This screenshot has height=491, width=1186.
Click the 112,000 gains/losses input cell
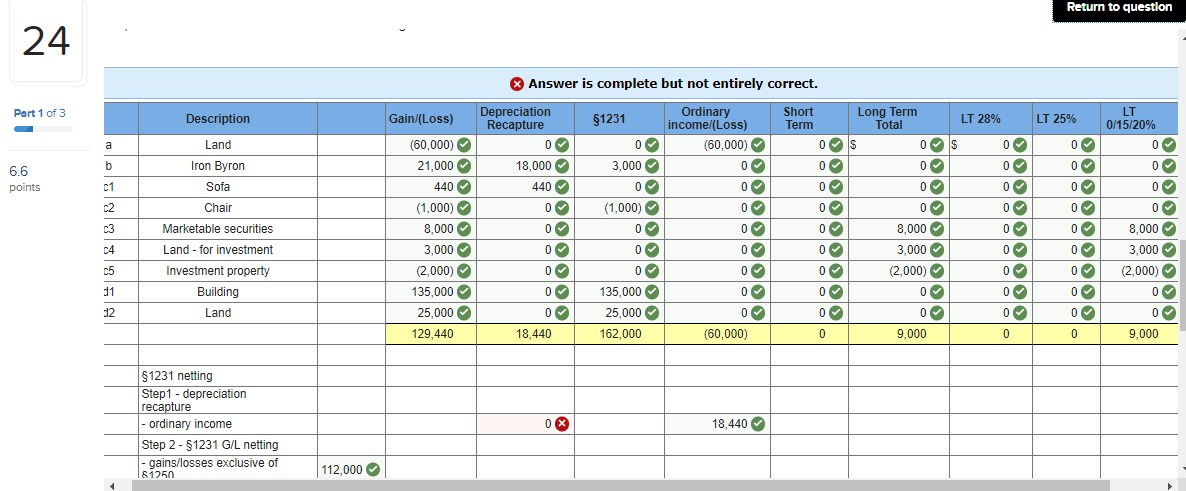[x=351, y=468]
